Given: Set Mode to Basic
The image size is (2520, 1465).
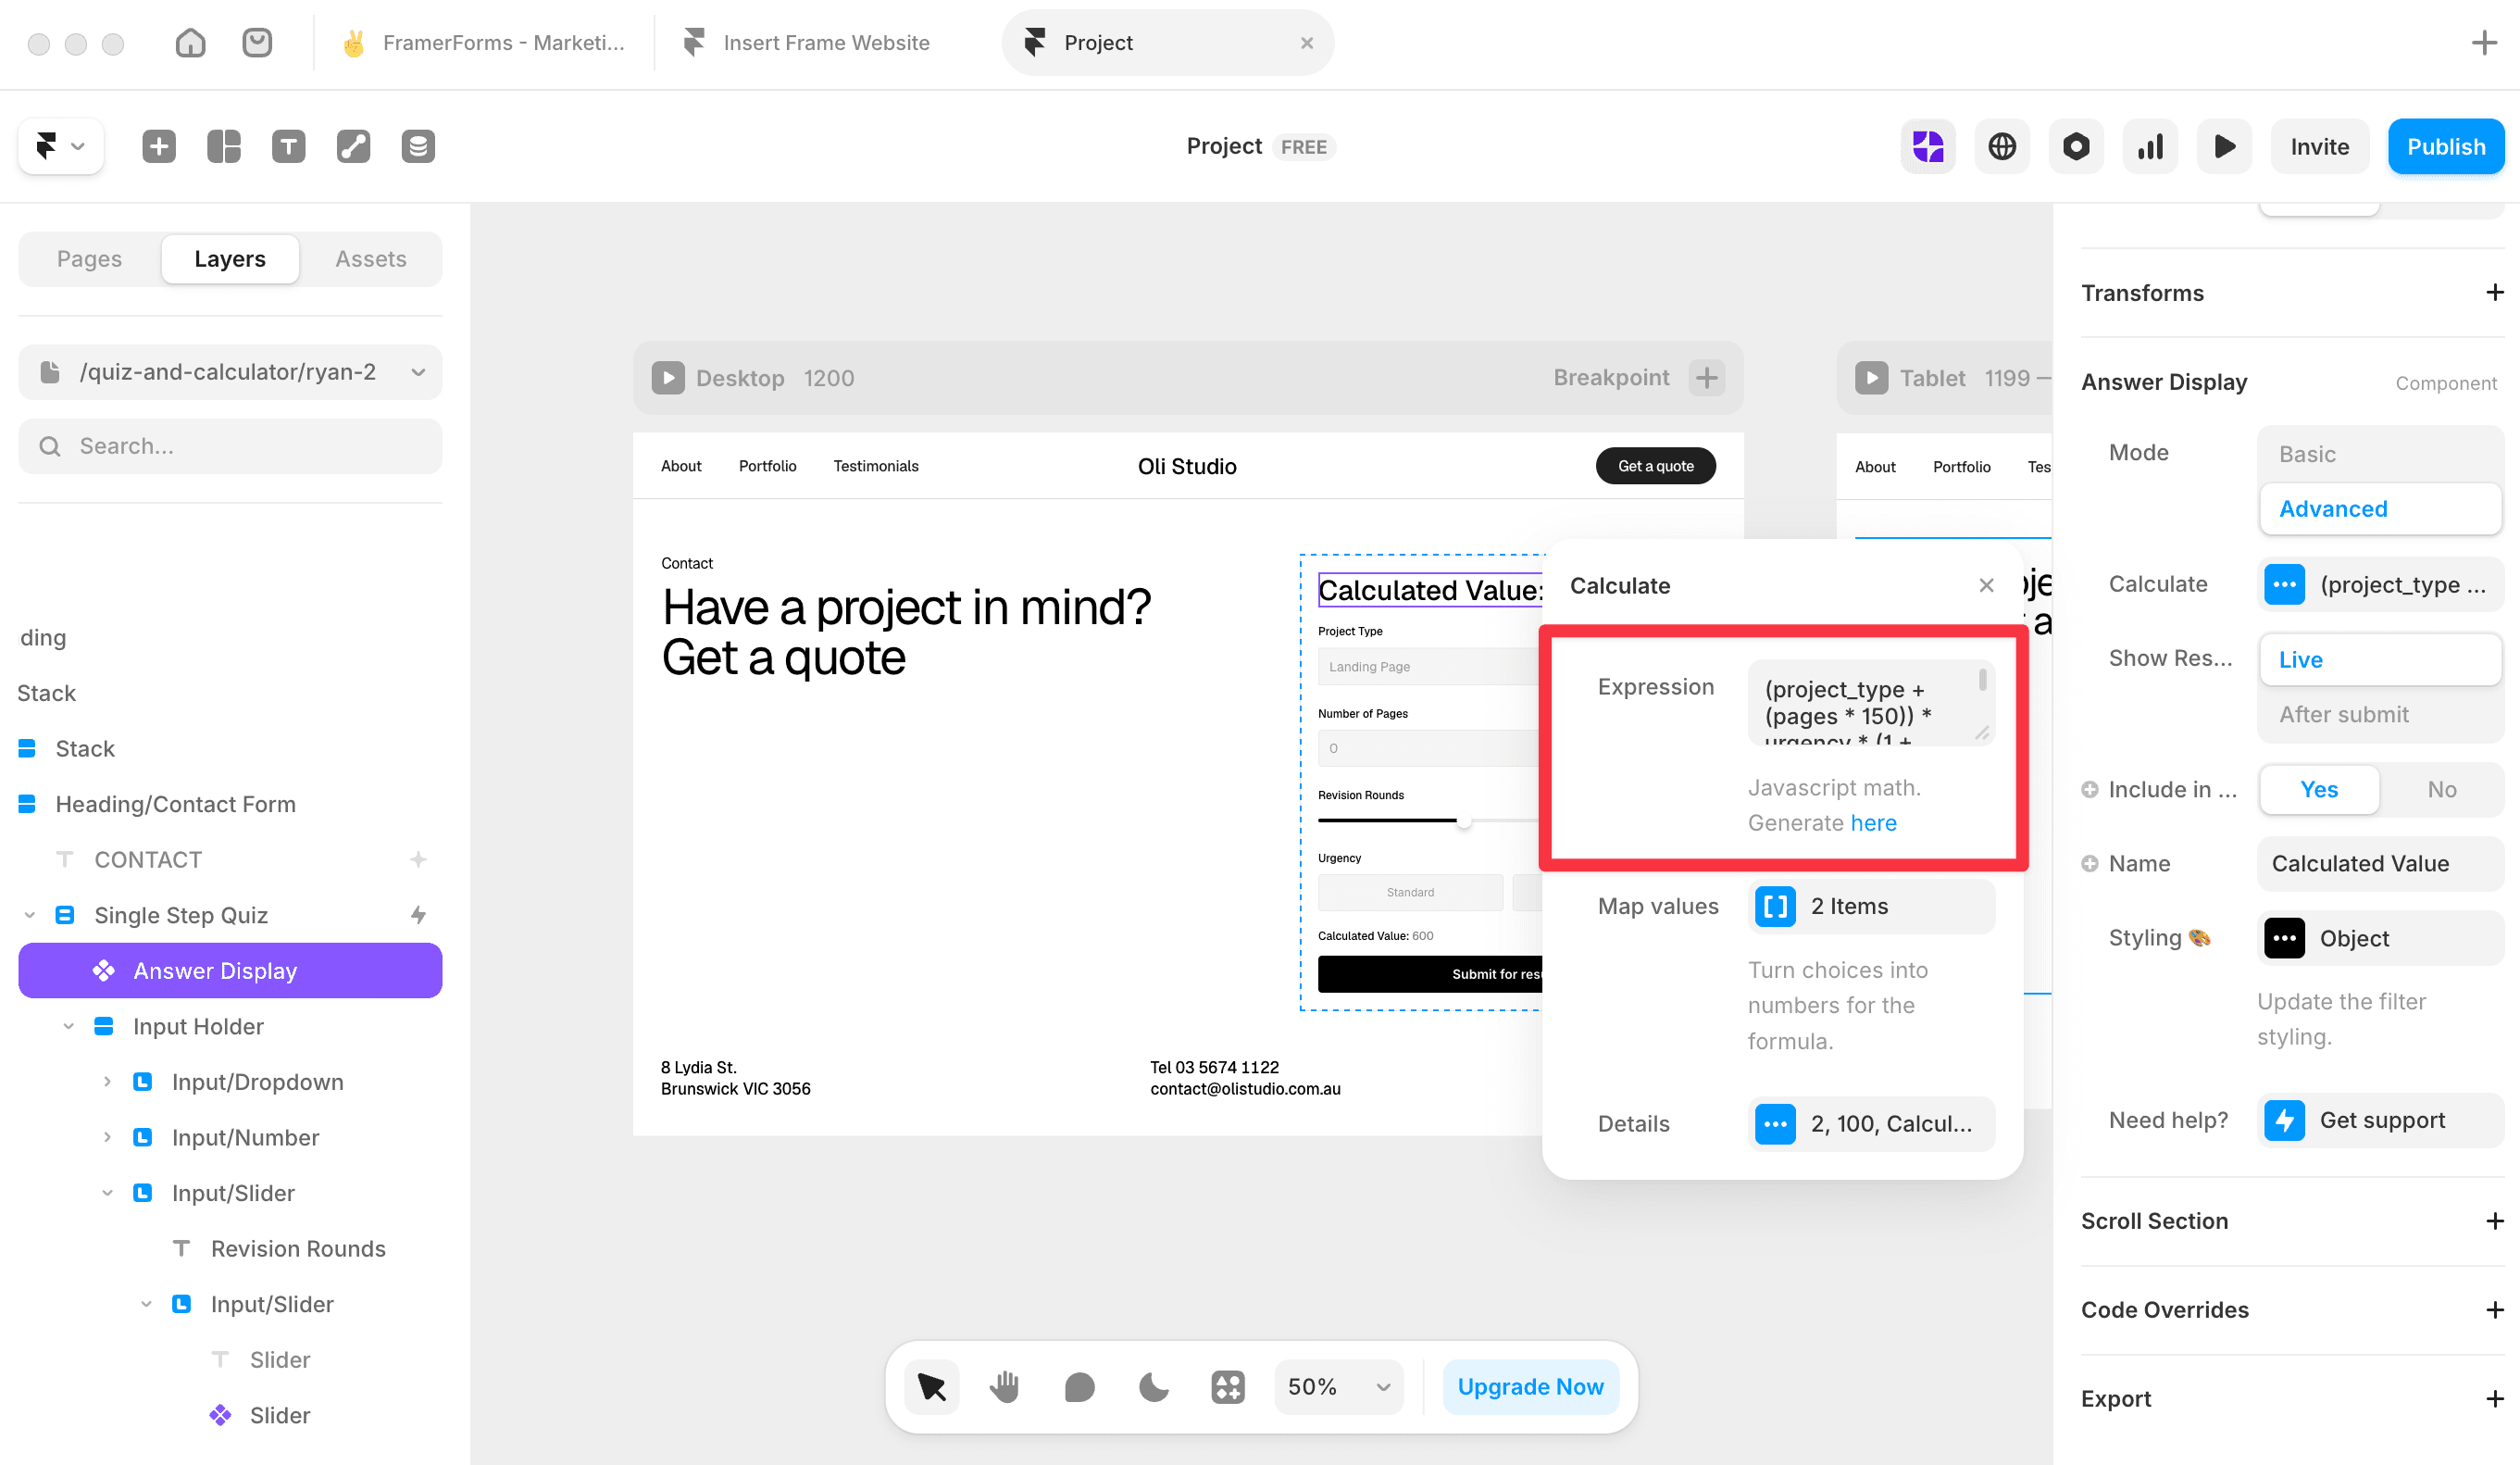Looking at the screenshot, I should click(x=2380, y=454).
